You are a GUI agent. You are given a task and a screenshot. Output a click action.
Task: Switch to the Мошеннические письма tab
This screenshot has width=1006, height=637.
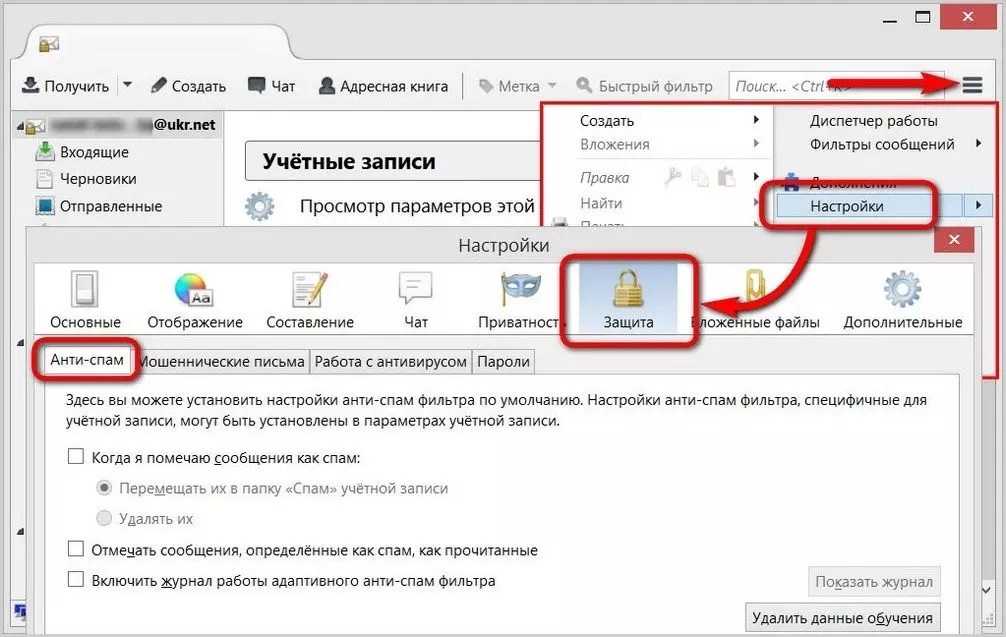[x=222, y=361]
